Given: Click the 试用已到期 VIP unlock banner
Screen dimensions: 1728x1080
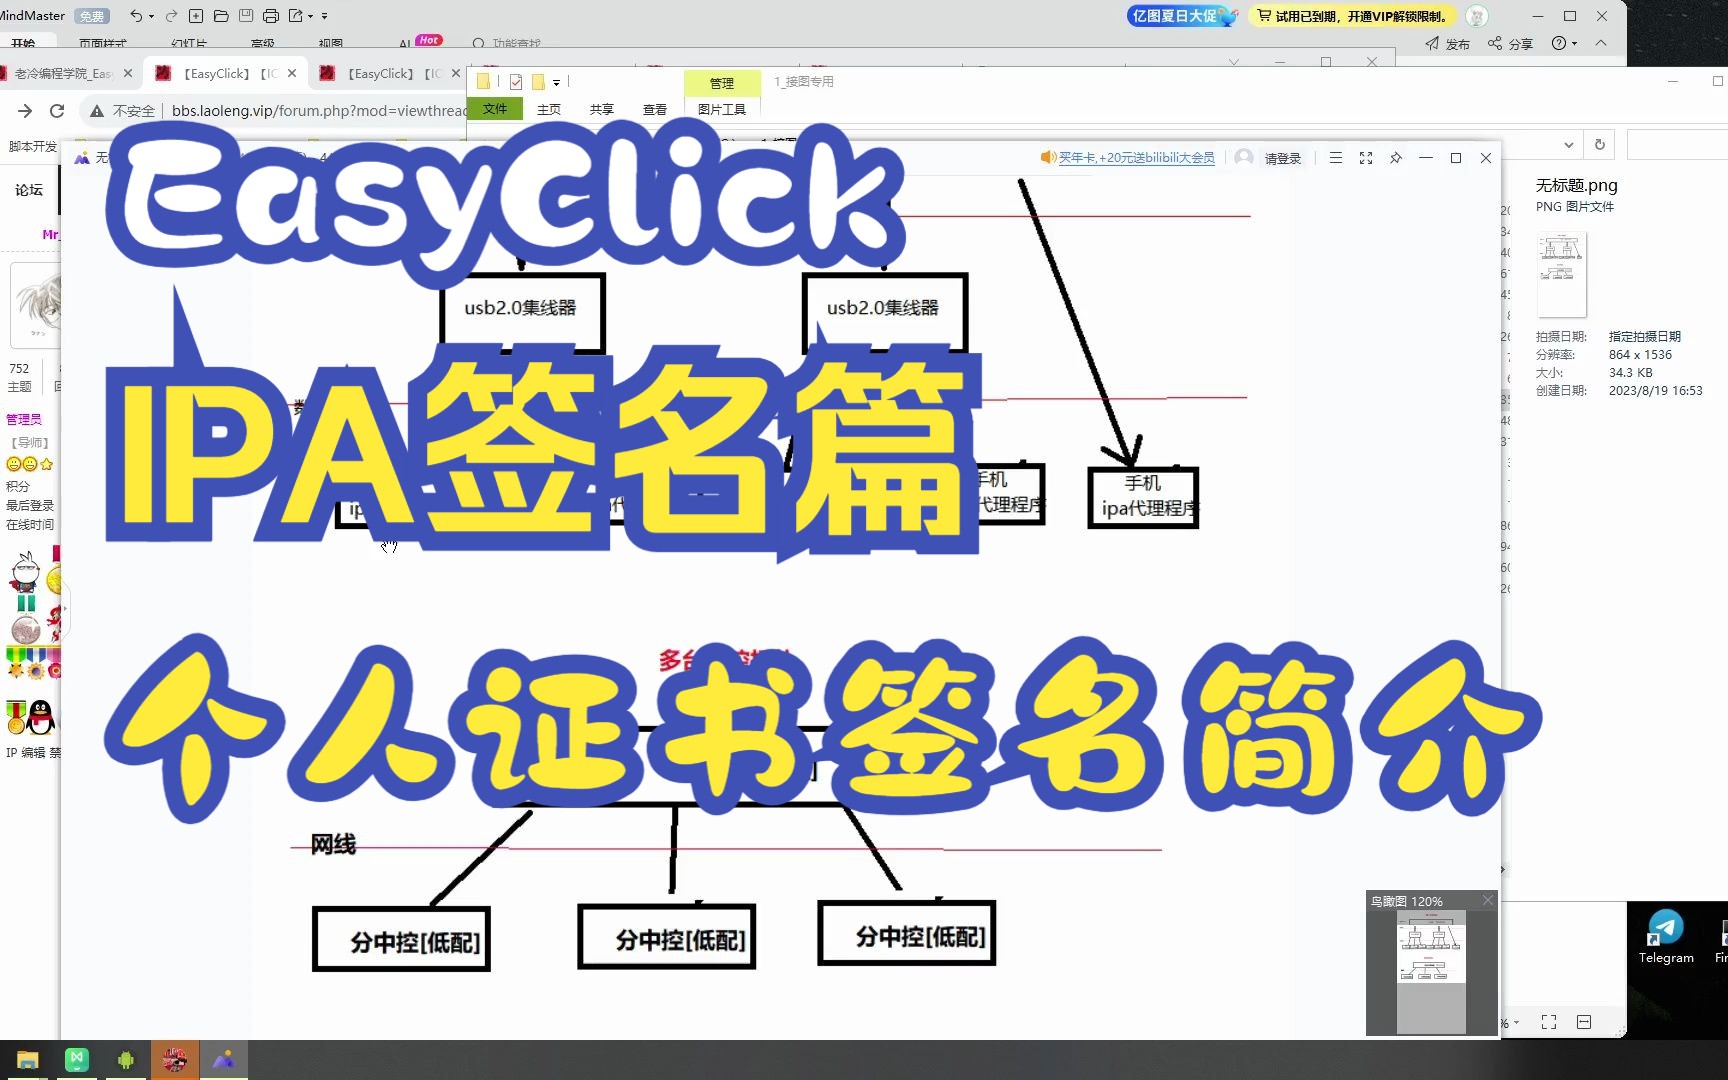Looking at the screenshot, I should [1352, 16].
